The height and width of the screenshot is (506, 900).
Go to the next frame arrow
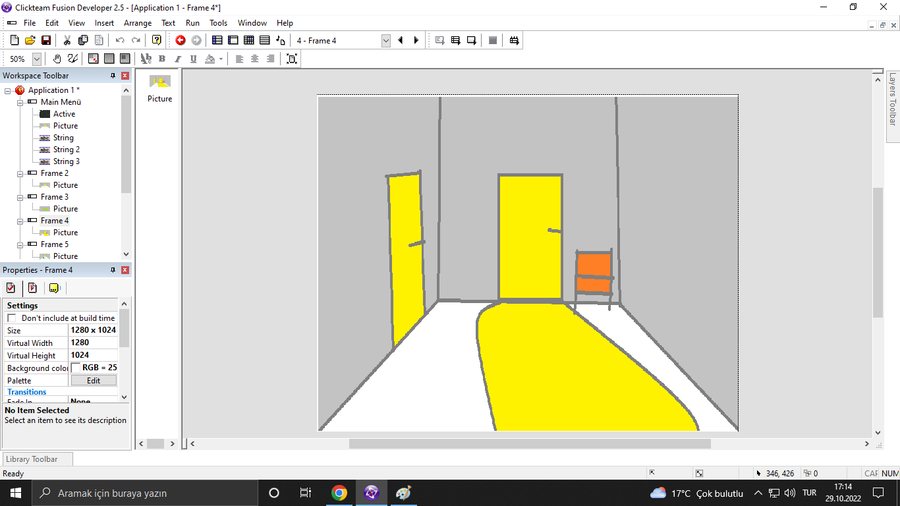(x=416, y=40)
